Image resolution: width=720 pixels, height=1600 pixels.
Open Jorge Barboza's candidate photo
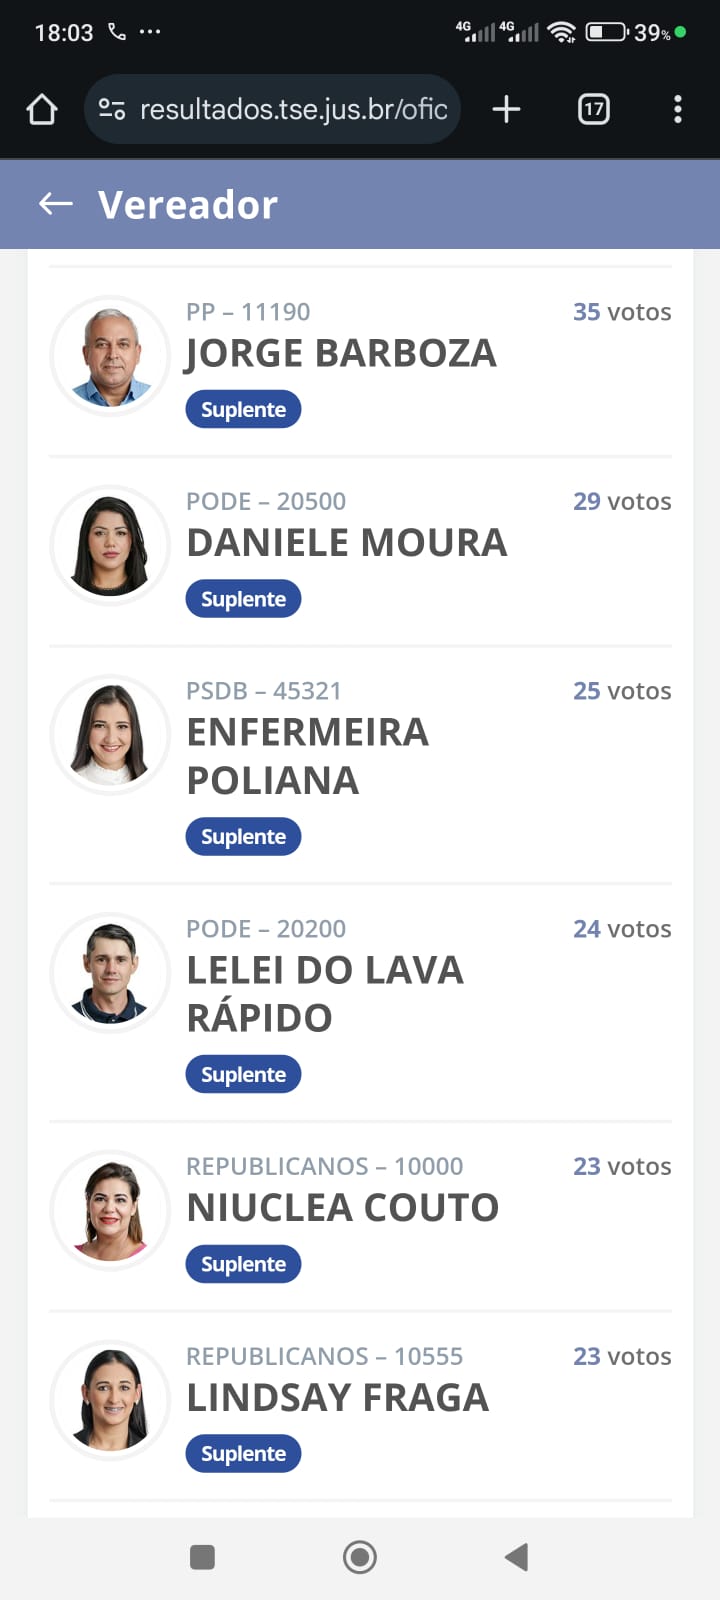pyautogui.click(x=110, y=356)
